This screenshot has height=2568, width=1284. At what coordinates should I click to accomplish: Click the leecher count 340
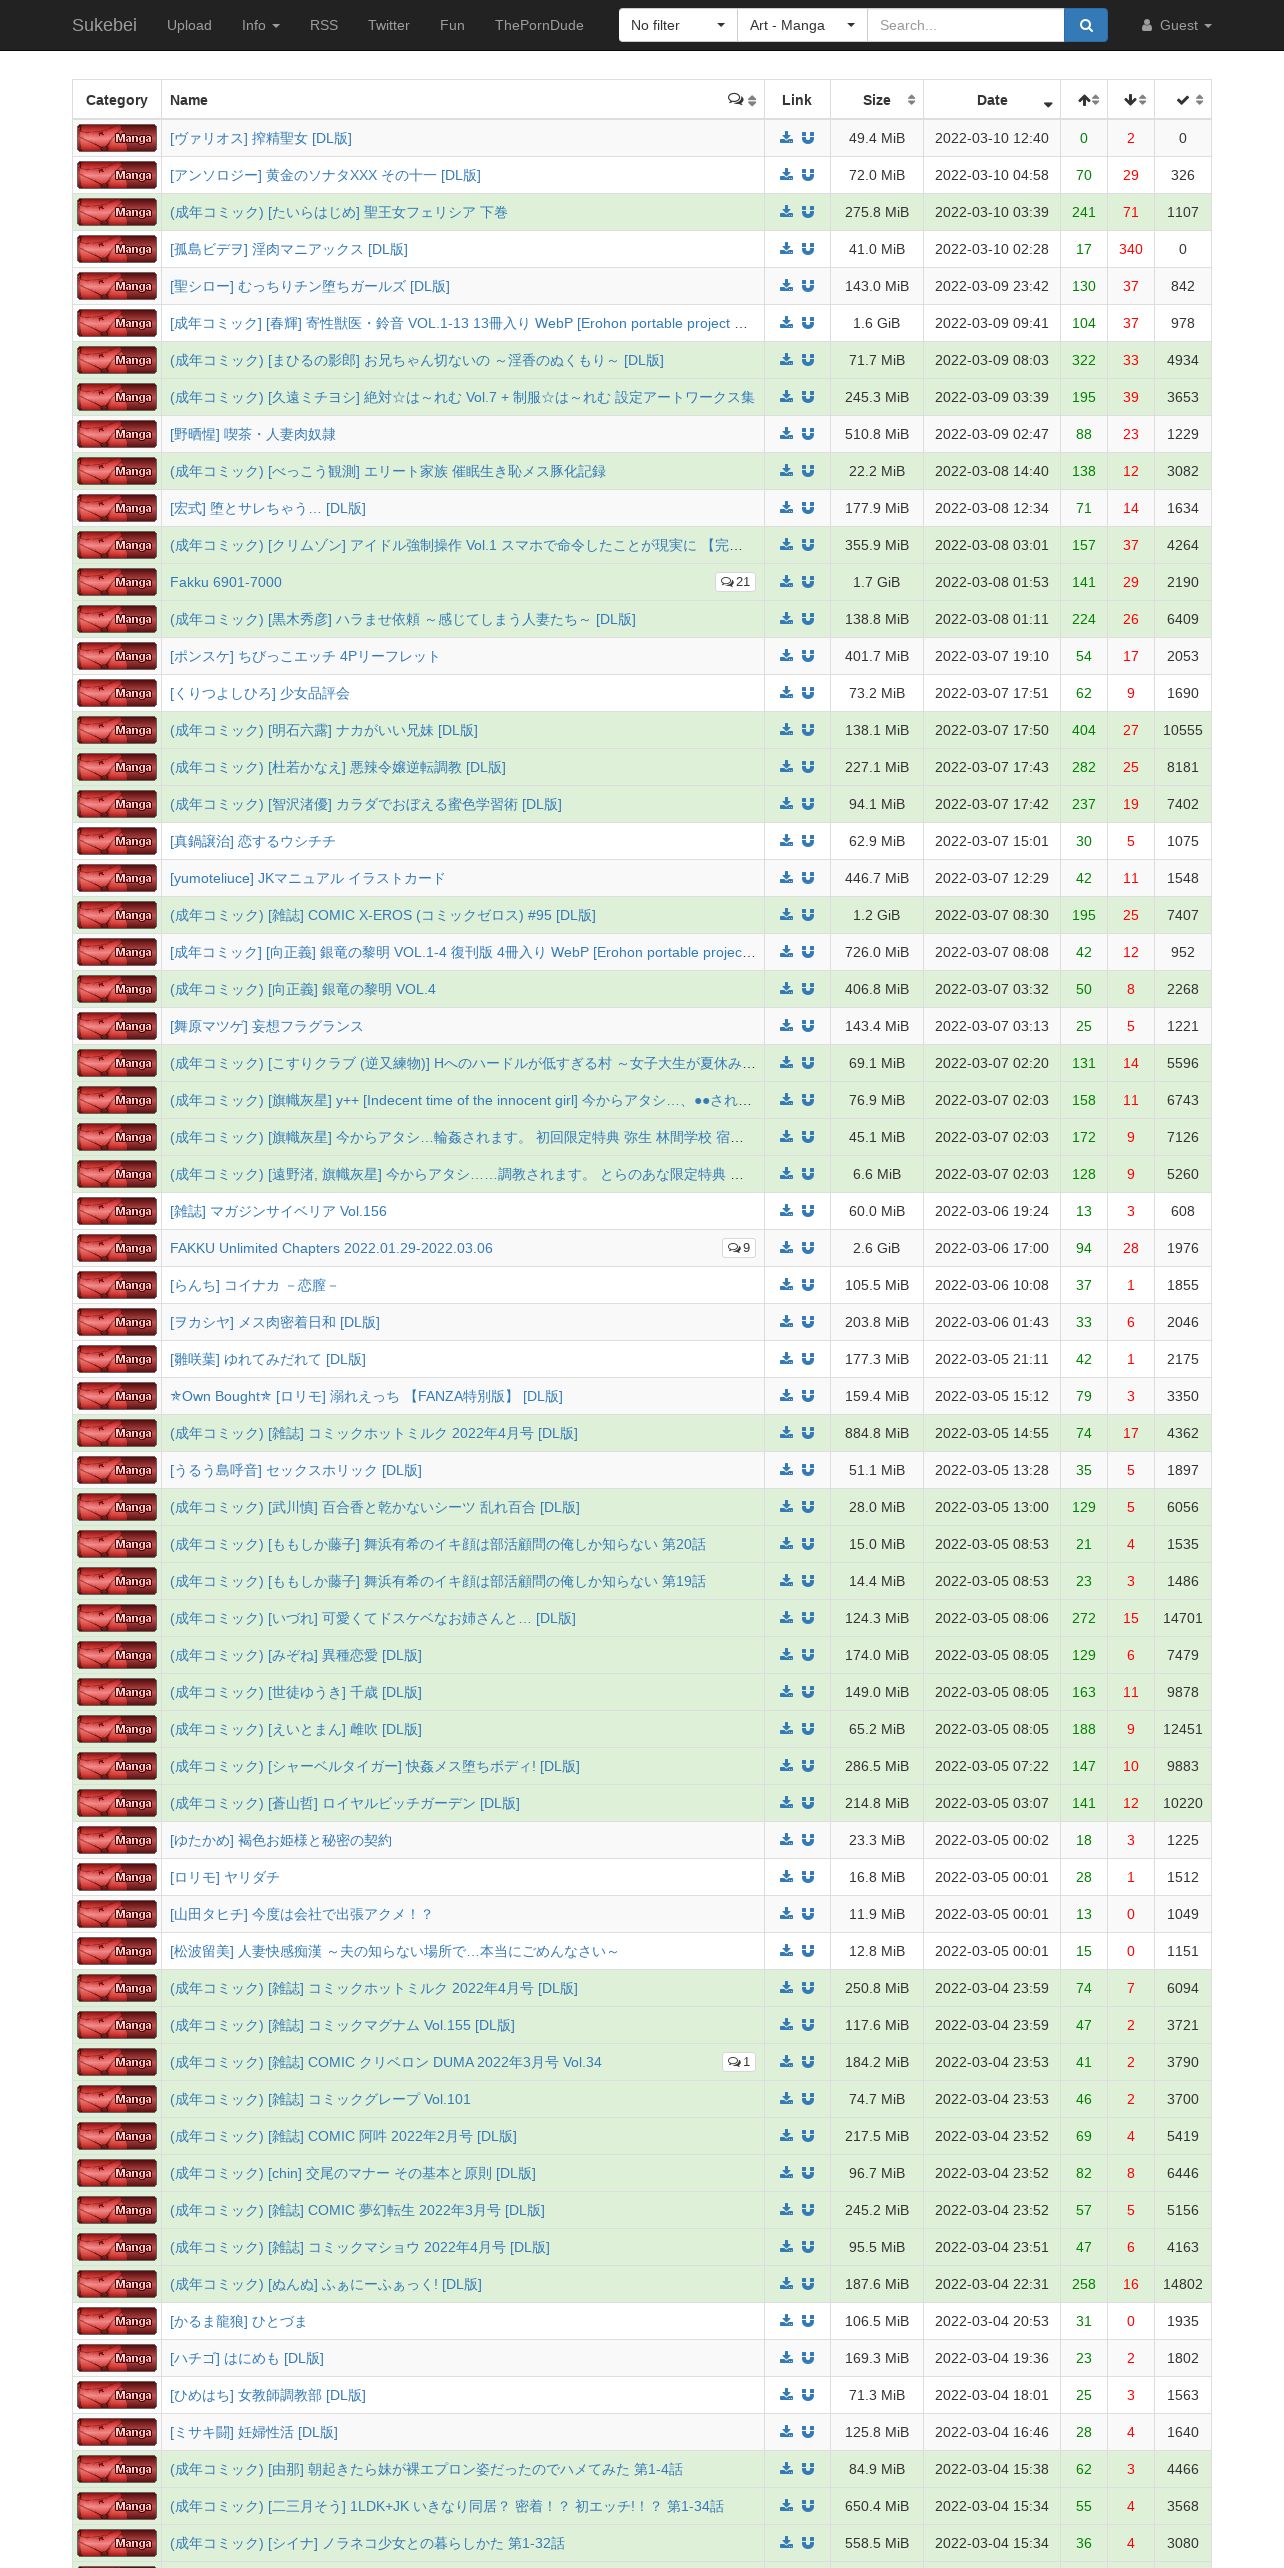click(1131, 249)
